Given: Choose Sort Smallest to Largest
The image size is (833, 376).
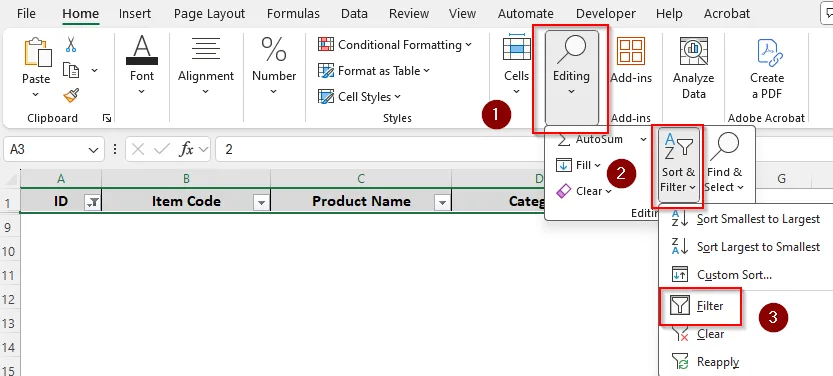Looking at the screenshot, I should [746, 219].
